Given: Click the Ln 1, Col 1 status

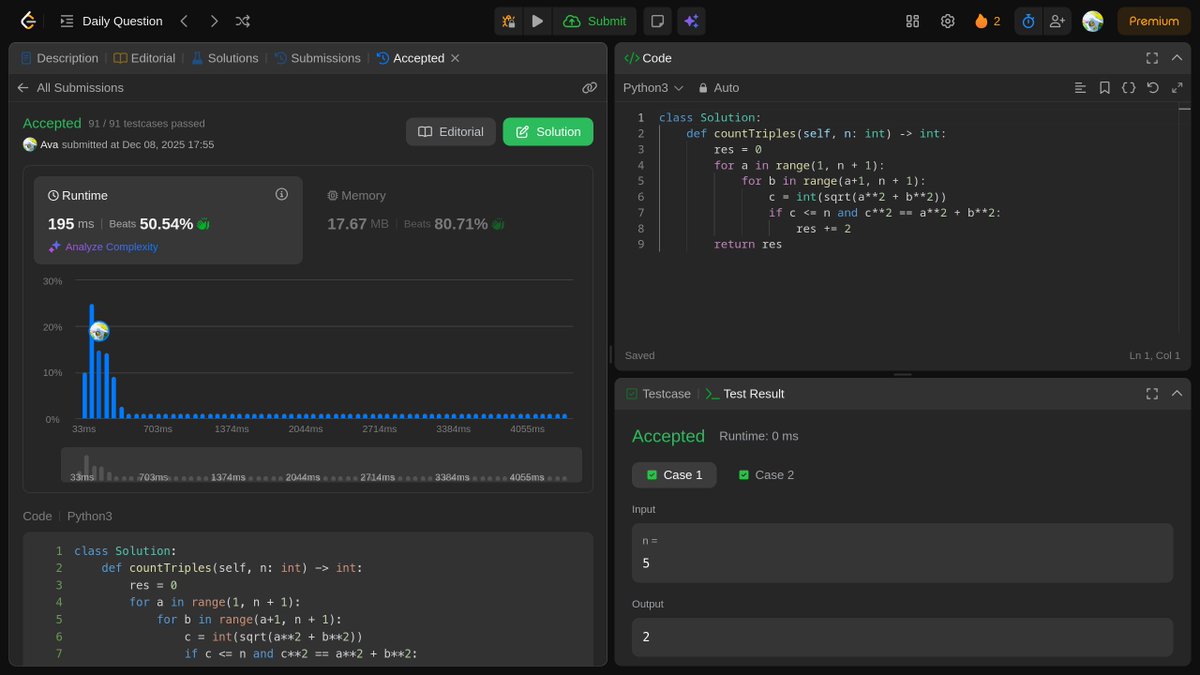Looking at the screenshot, I should coord(1154,355).
